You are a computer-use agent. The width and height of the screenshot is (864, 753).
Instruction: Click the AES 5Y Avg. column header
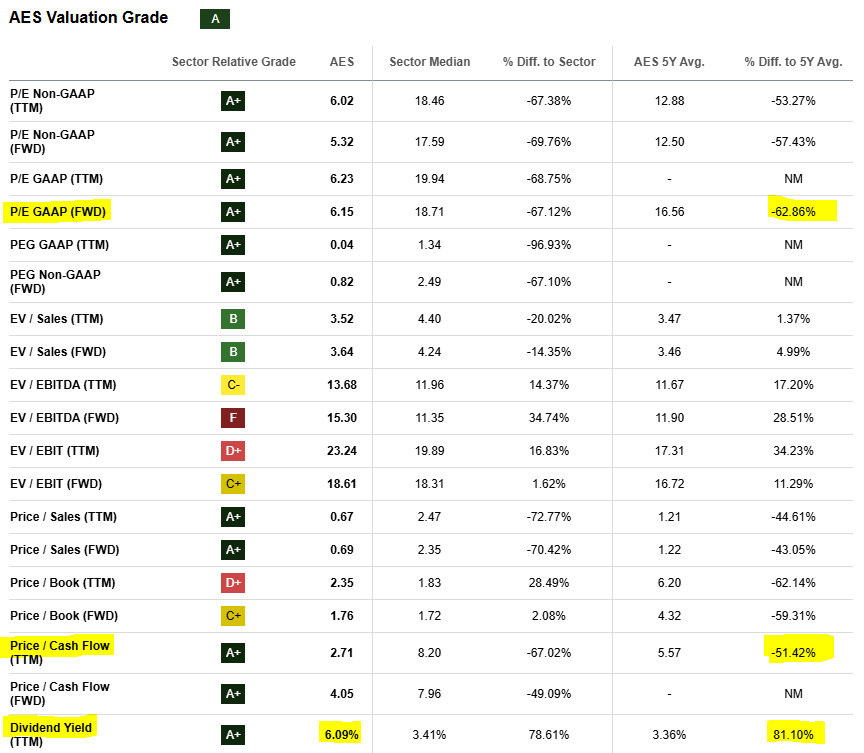click(x=669, y=62)
